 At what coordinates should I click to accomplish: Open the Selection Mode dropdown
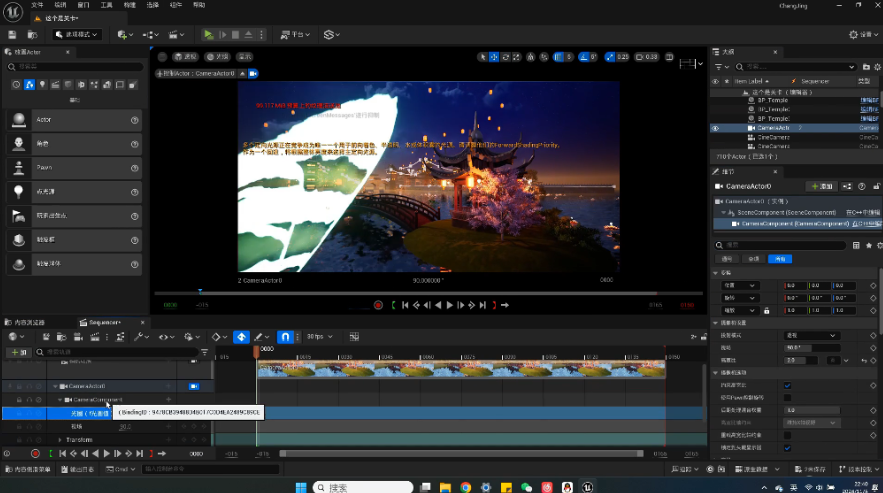point(77,35)
